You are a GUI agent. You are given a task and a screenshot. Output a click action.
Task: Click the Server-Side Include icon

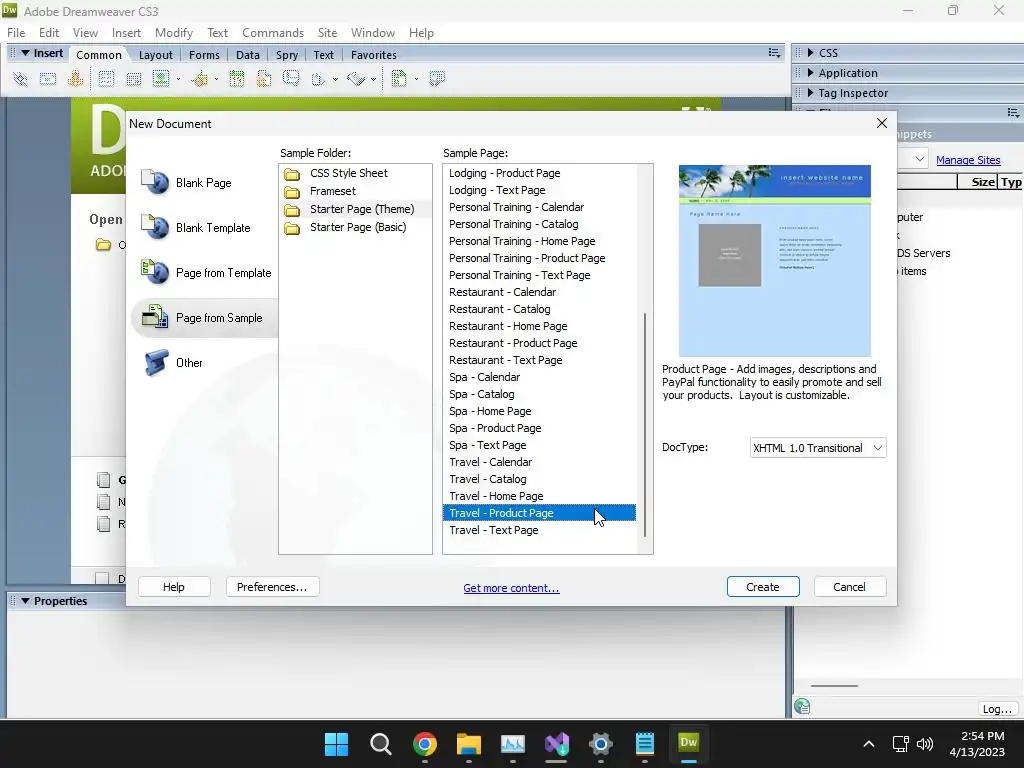coord(264,79)
